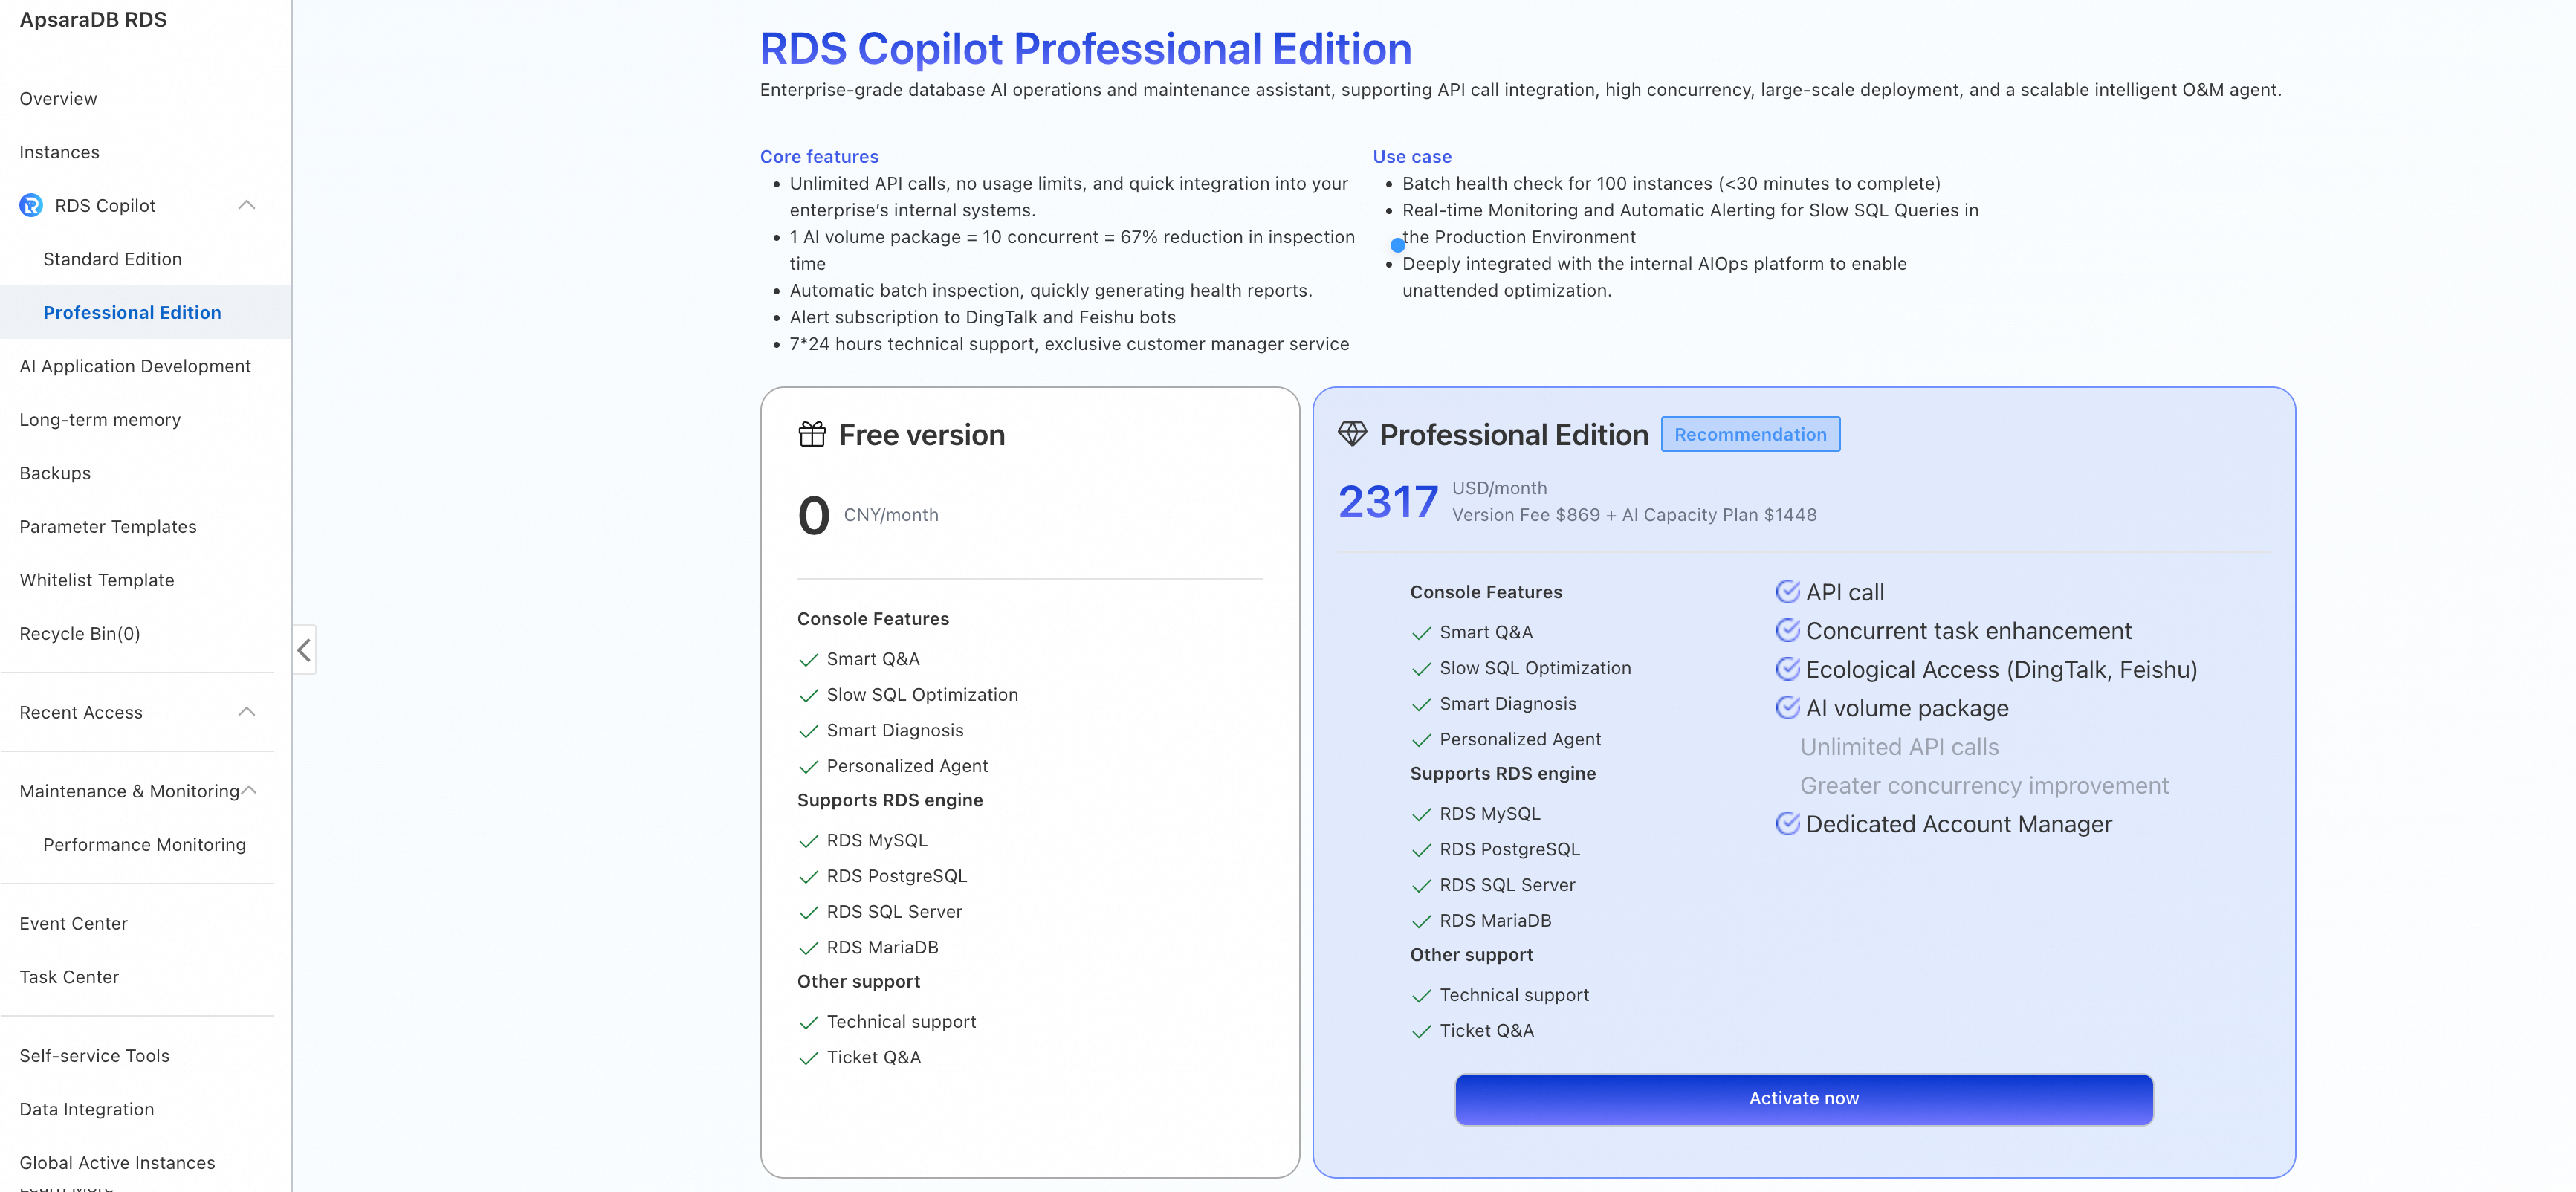Click the page title RDS Copilot Professional Edition
The height and width of the screenshot is (1192, 2576).
click(1086, 48)
